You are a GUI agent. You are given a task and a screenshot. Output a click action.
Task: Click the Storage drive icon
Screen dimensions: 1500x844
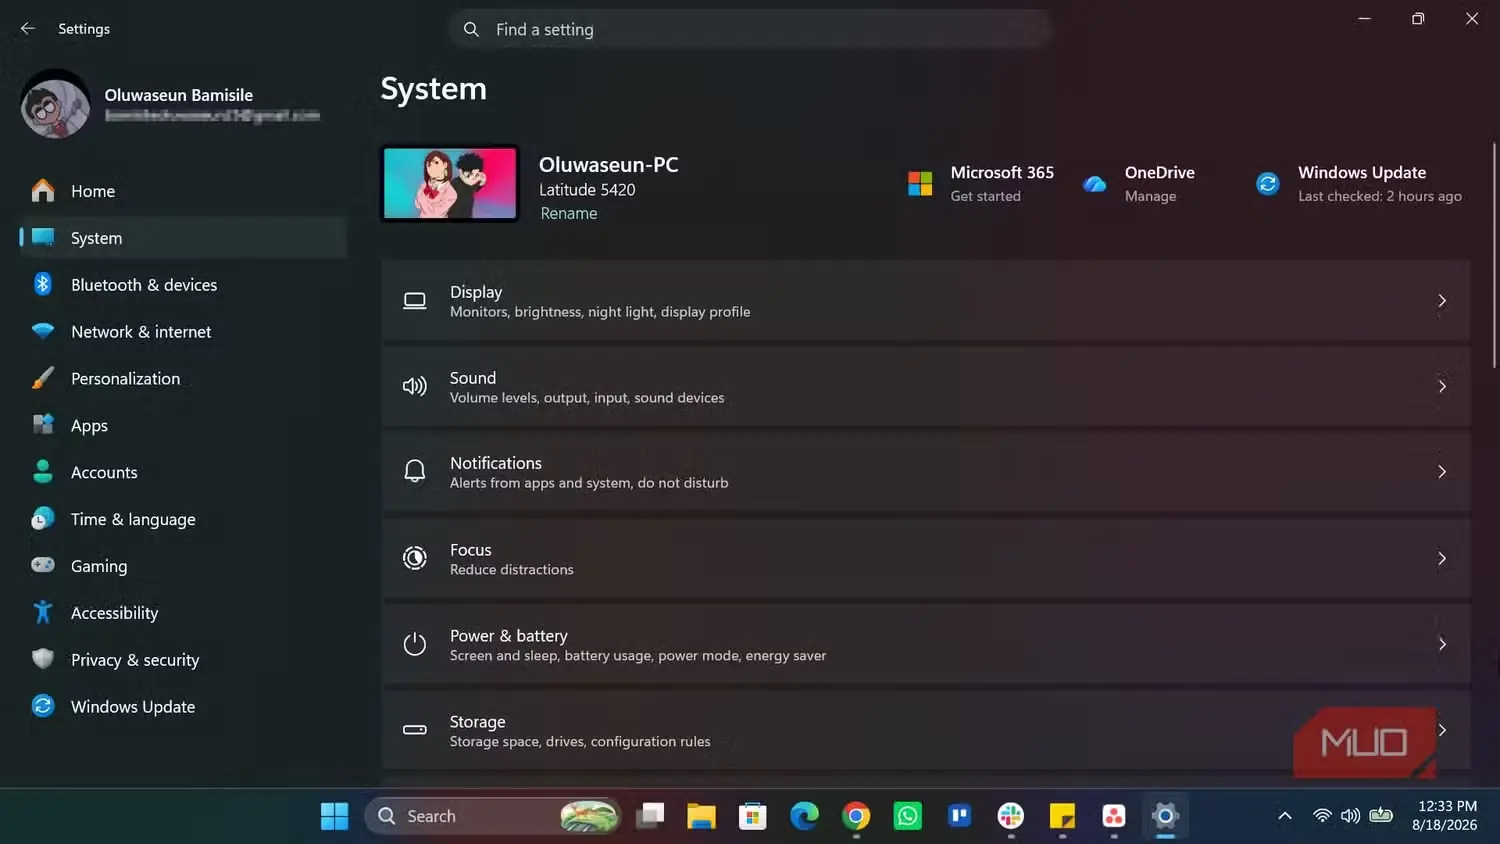pos(415,730)
